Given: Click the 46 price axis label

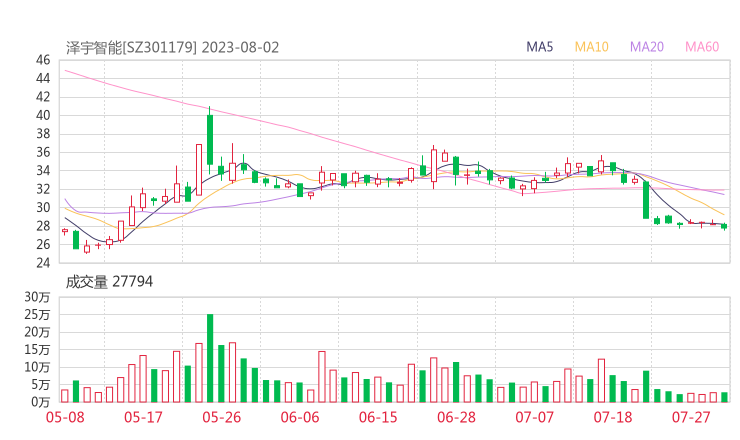Looking at the screenshot, I should click(x=43, y=60).
